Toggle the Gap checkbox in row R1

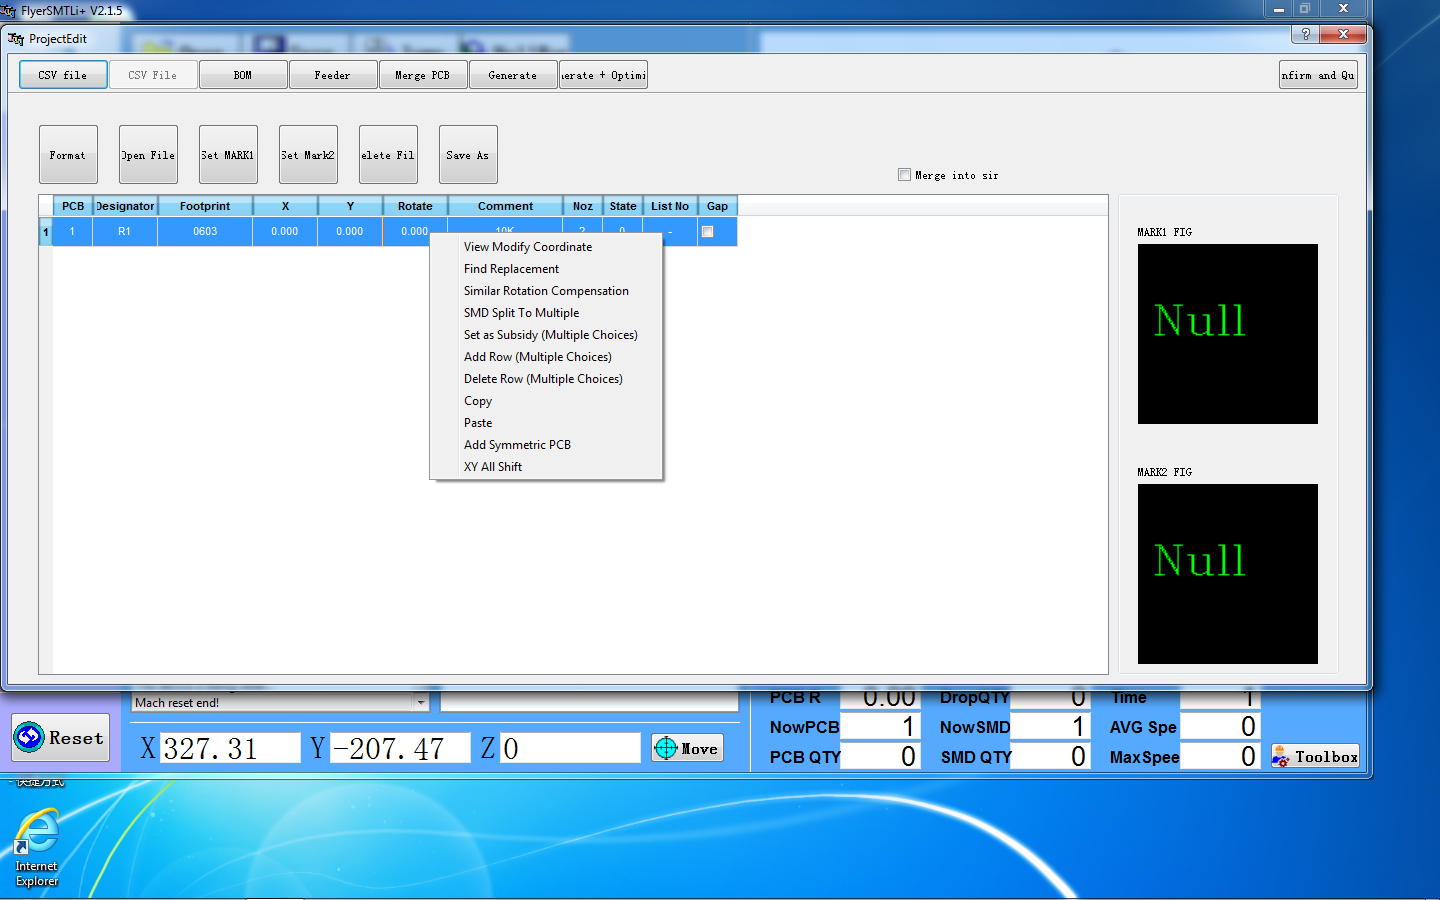707,231
